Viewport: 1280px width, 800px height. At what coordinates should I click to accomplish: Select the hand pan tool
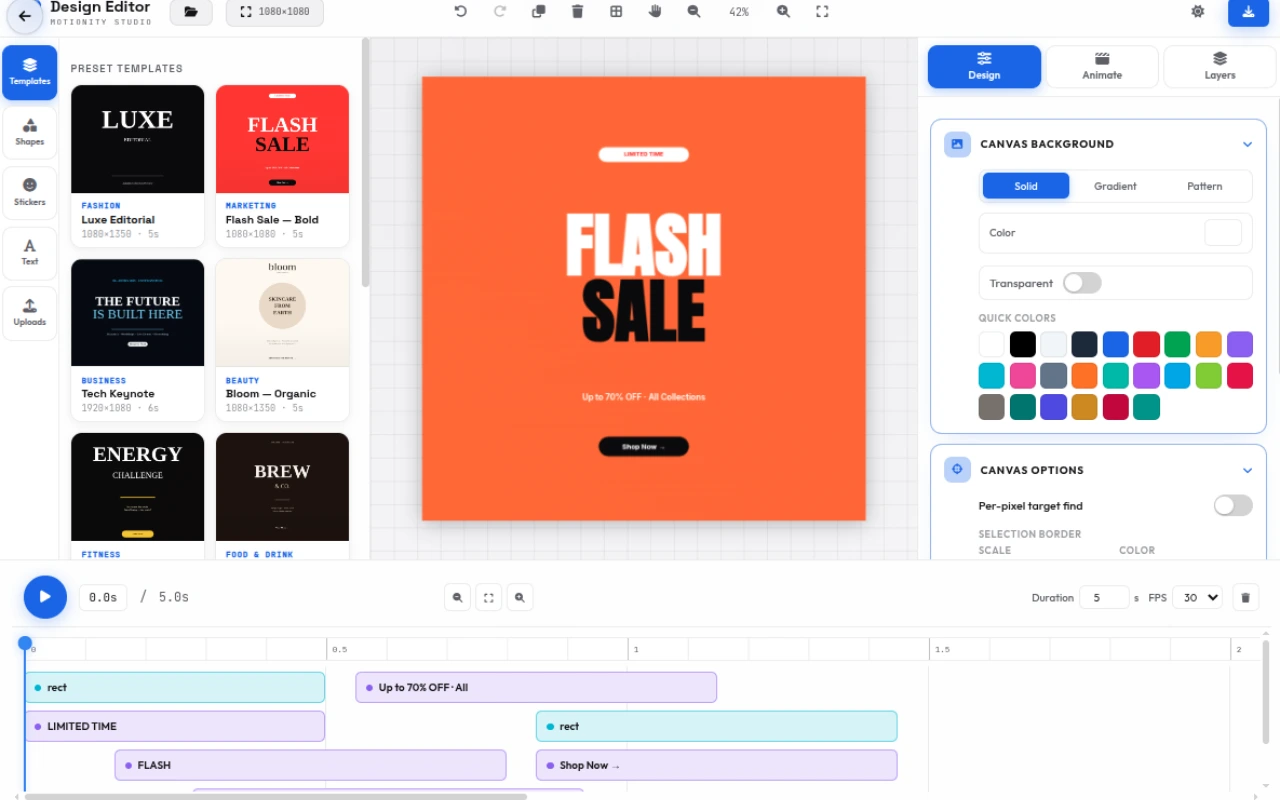655,11
